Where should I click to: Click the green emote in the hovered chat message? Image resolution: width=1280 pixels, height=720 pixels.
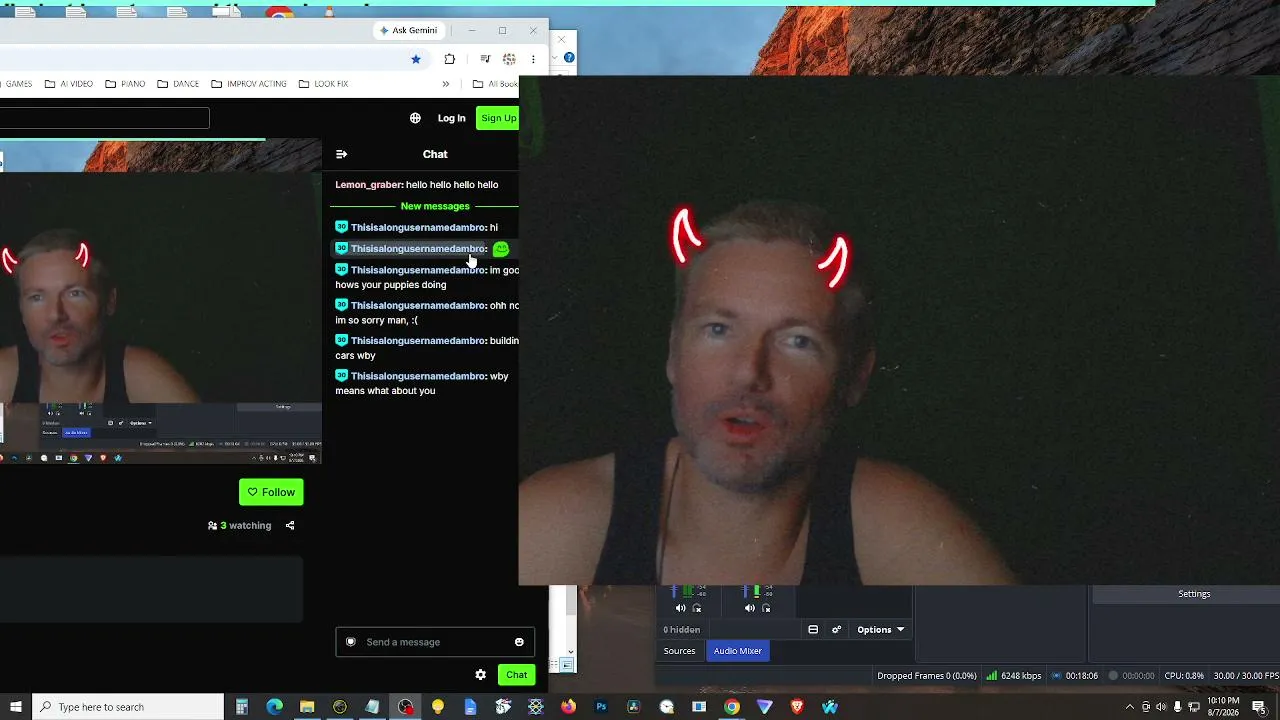(x=501, y=249)
